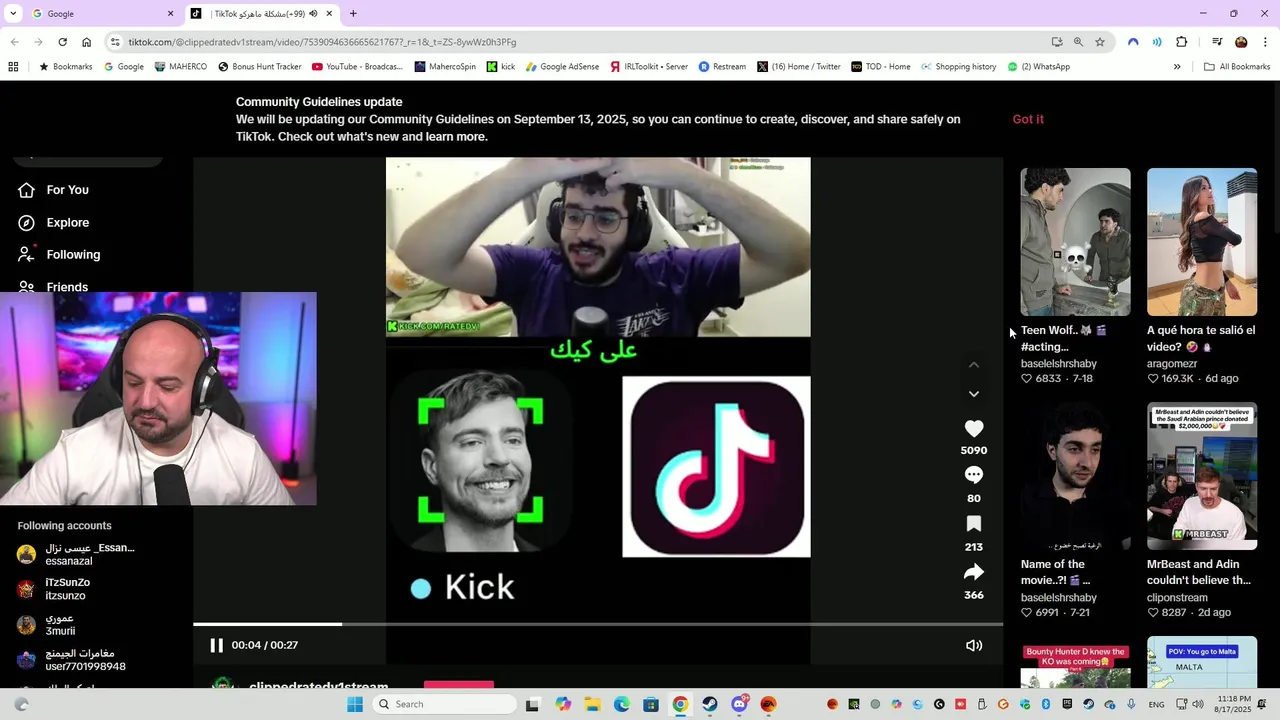This screenshot has width=1280, height=720.
Task: Click the taskbar Search box
Action: tap(445, 704)
